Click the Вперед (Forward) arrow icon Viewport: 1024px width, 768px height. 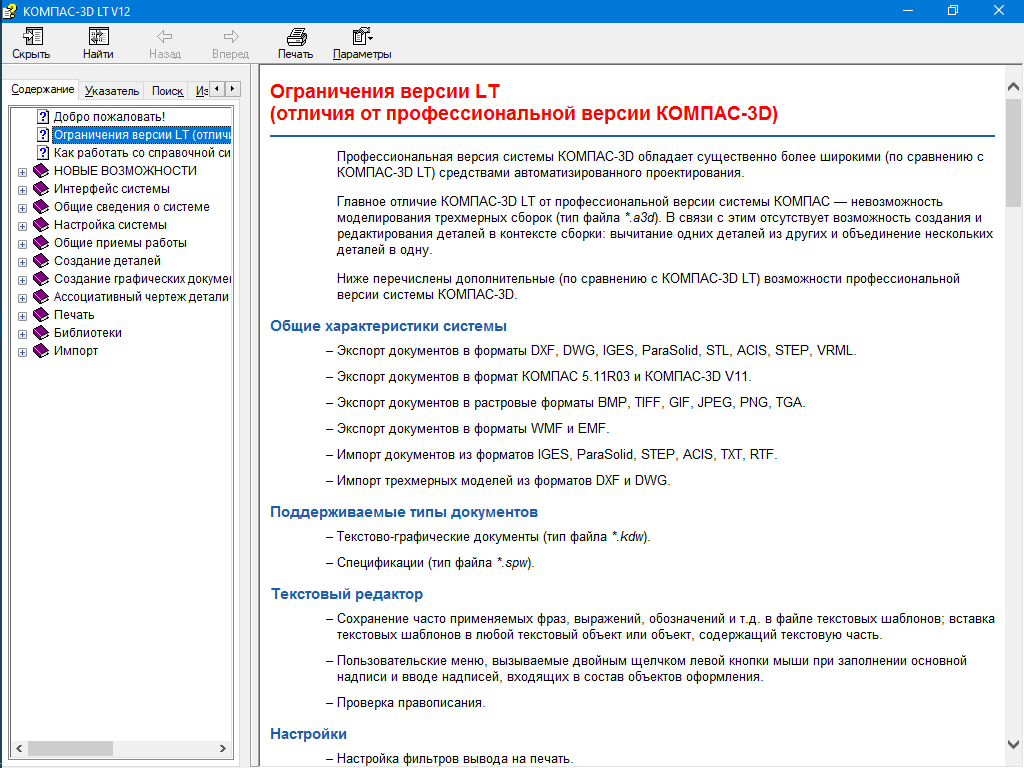click(231, 36)
